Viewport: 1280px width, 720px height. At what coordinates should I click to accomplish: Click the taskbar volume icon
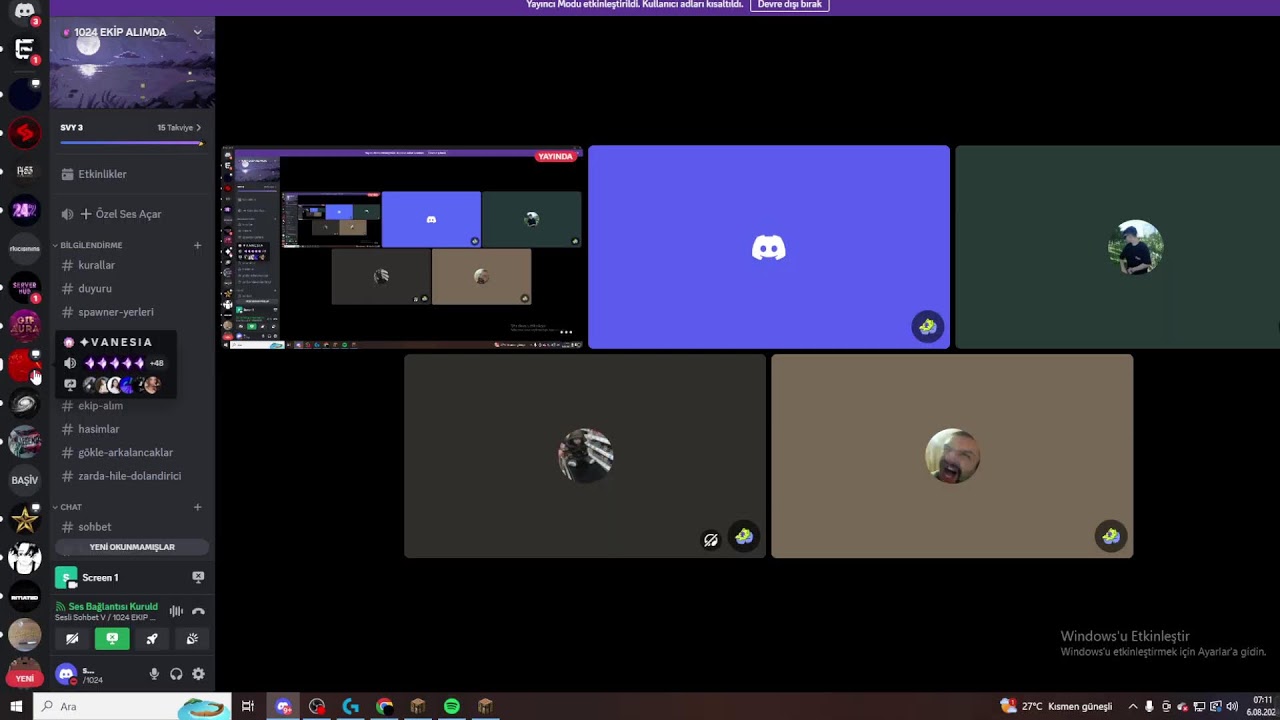(x=1232, y=707)
